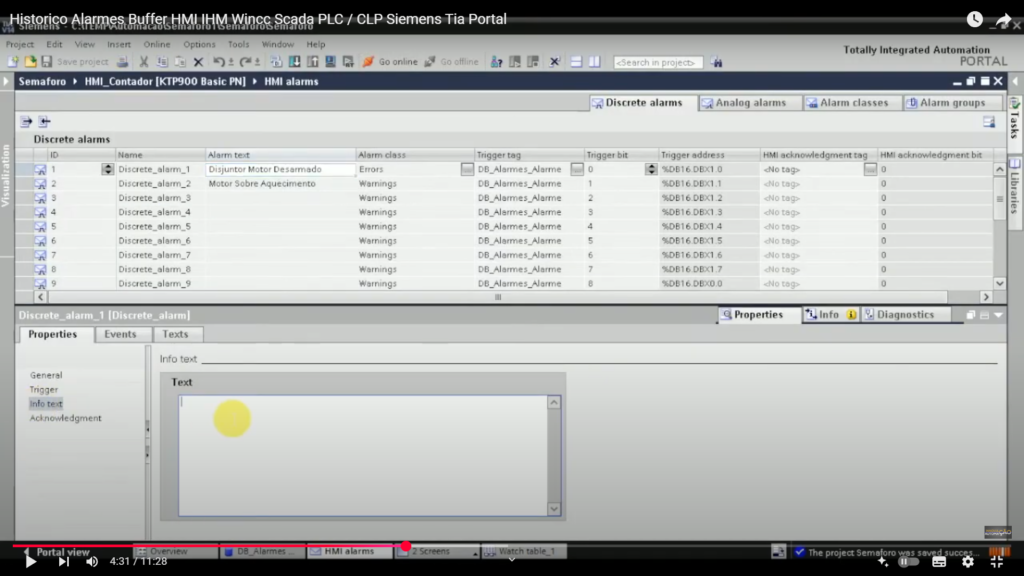Click Go online in the toolbar
The width and height of the screenshot is (1024, 576).
(x=391, y=62)
